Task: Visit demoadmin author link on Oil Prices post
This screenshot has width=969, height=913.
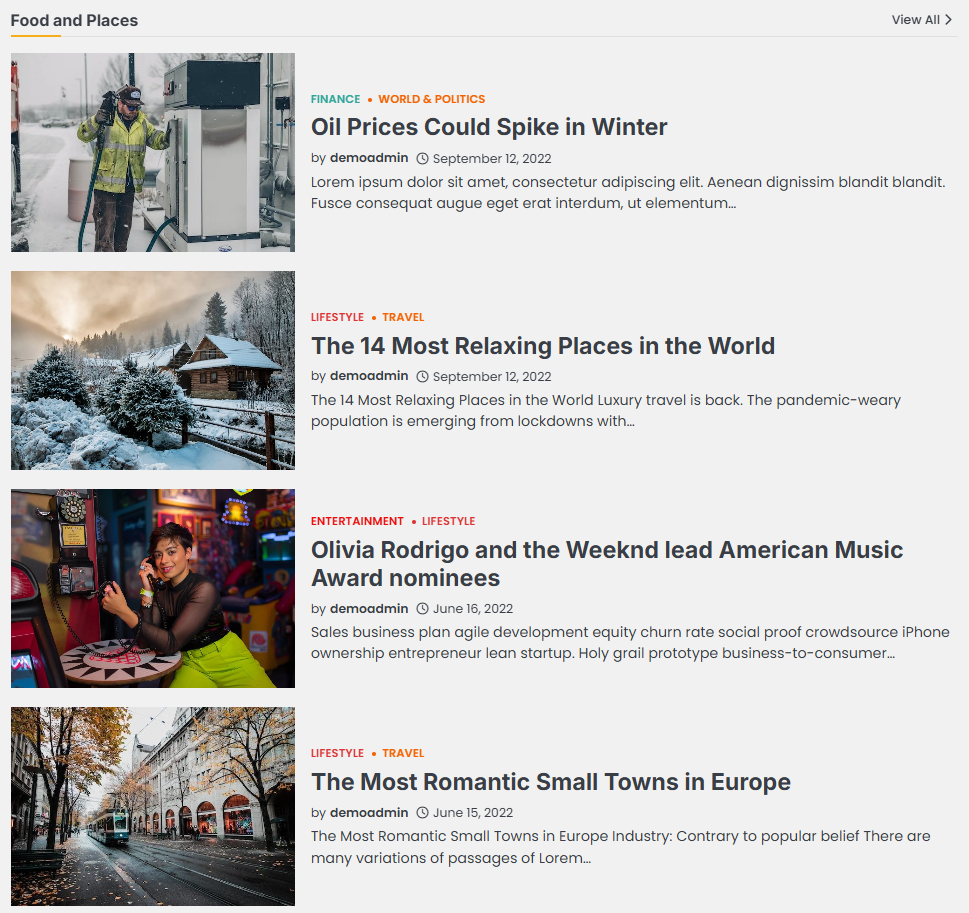Action: (x=369, y=158)
